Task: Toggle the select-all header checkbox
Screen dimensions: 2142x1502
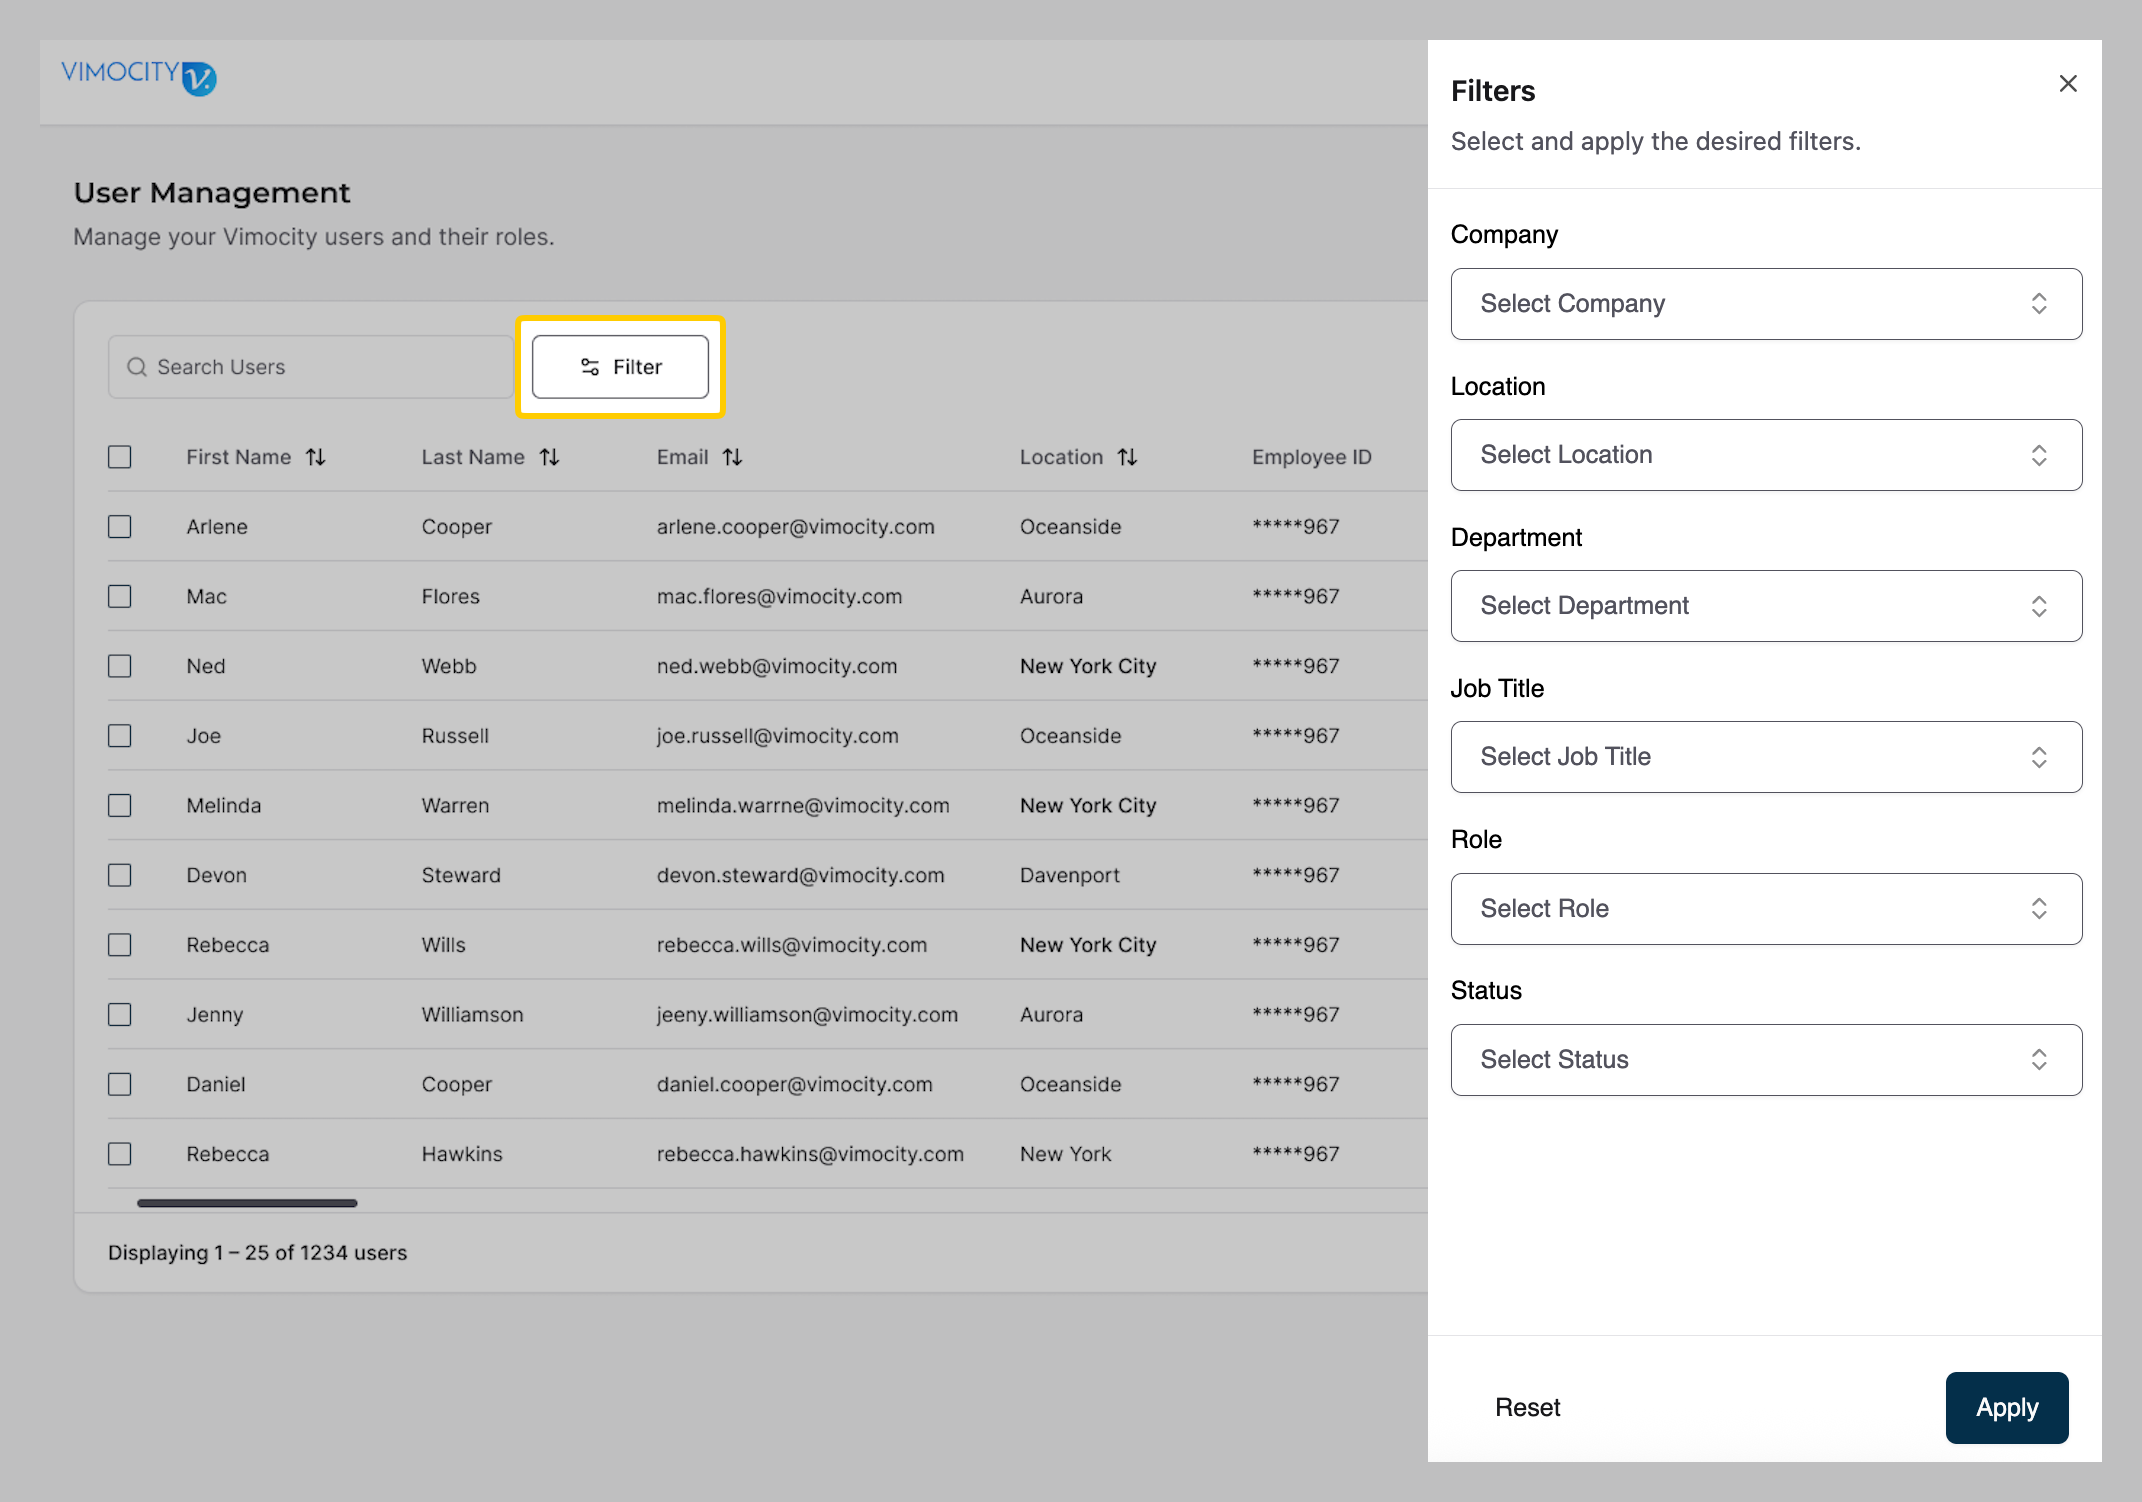Action: pyautogui.click(x=120, y=457)
